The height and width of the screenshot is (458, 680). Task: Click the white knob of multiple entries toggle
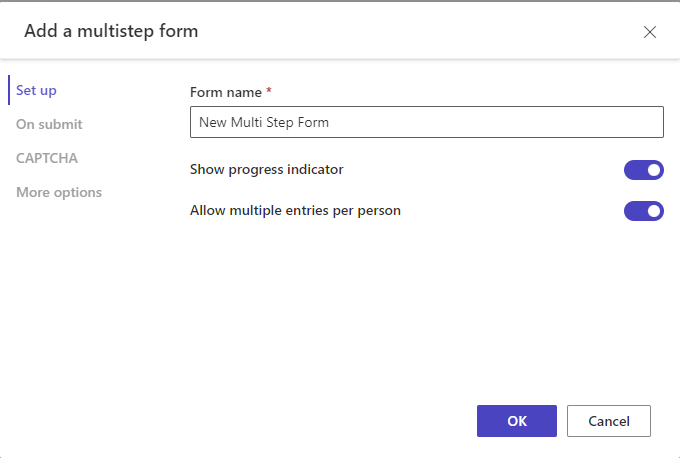[x=654, y=211]
